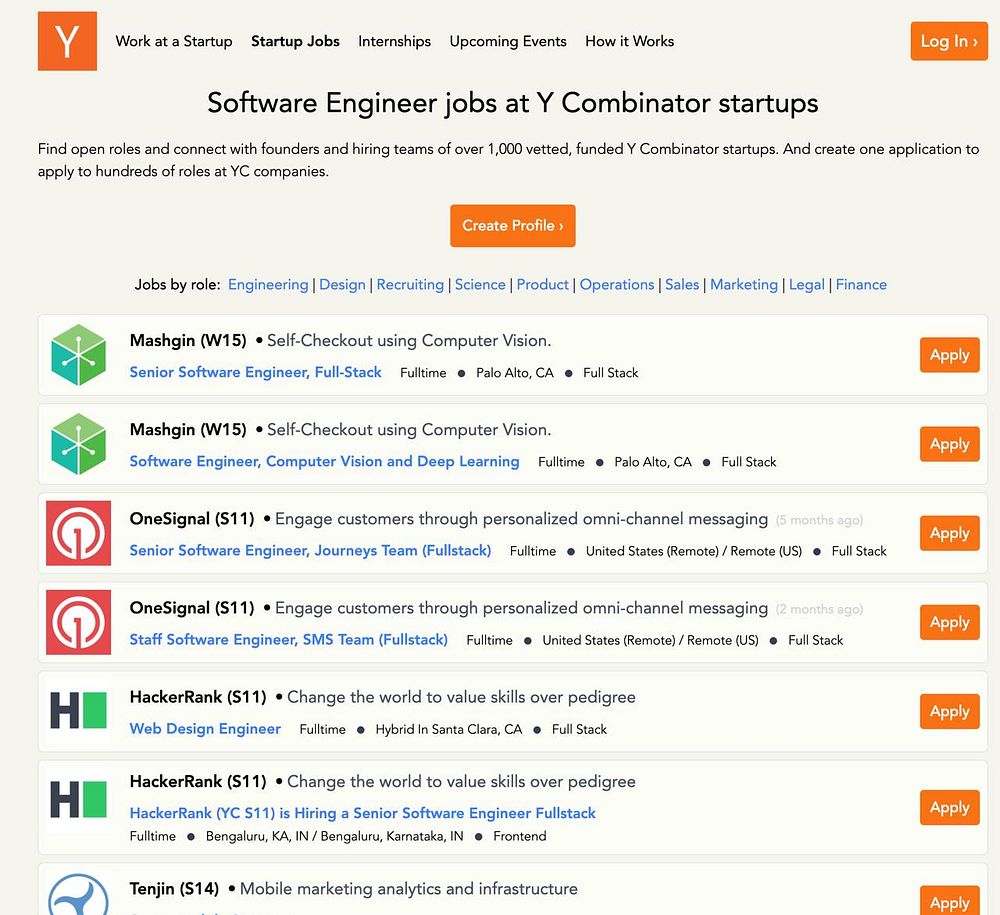
Task: Click Mashgin logo on Computer Vision job row
Action: pos(78,444)
